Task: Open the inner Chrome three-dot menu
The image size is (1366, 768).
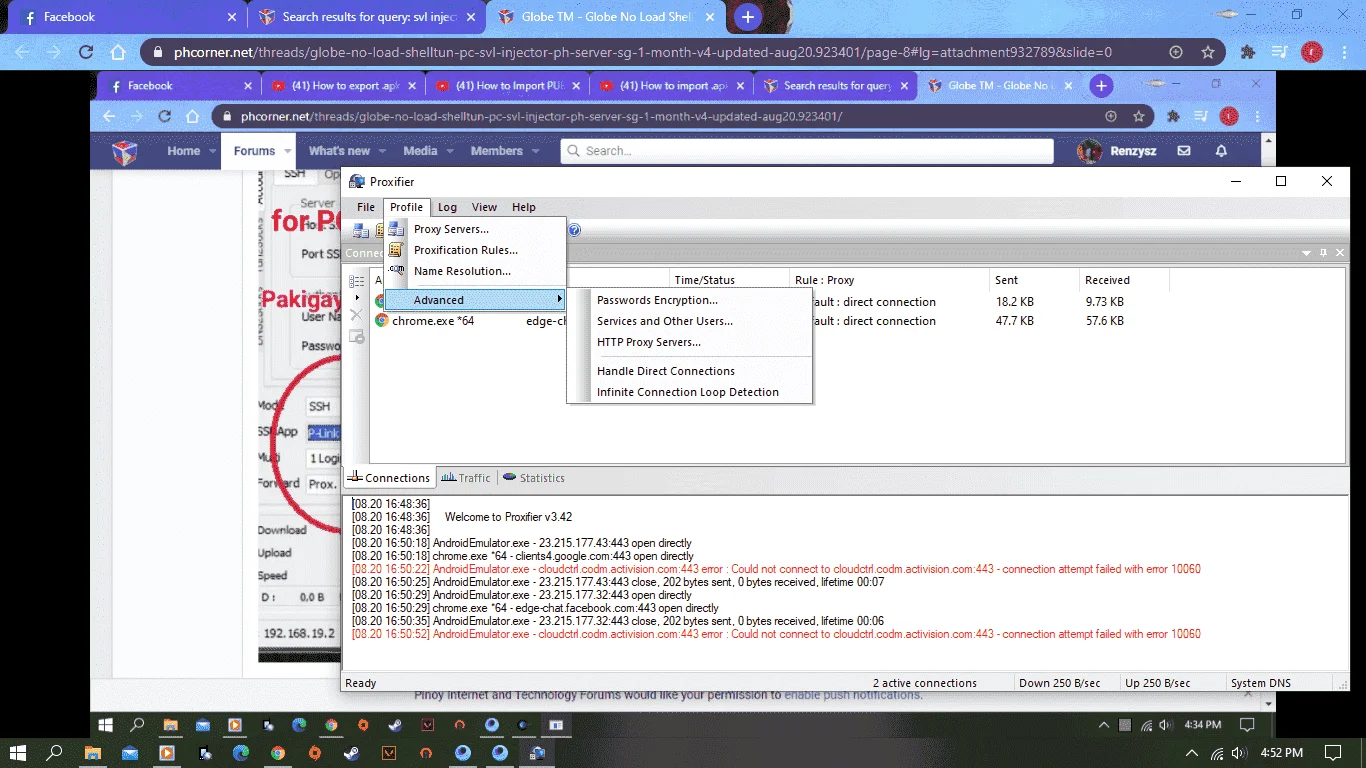Action: (x=1259, y=116)
